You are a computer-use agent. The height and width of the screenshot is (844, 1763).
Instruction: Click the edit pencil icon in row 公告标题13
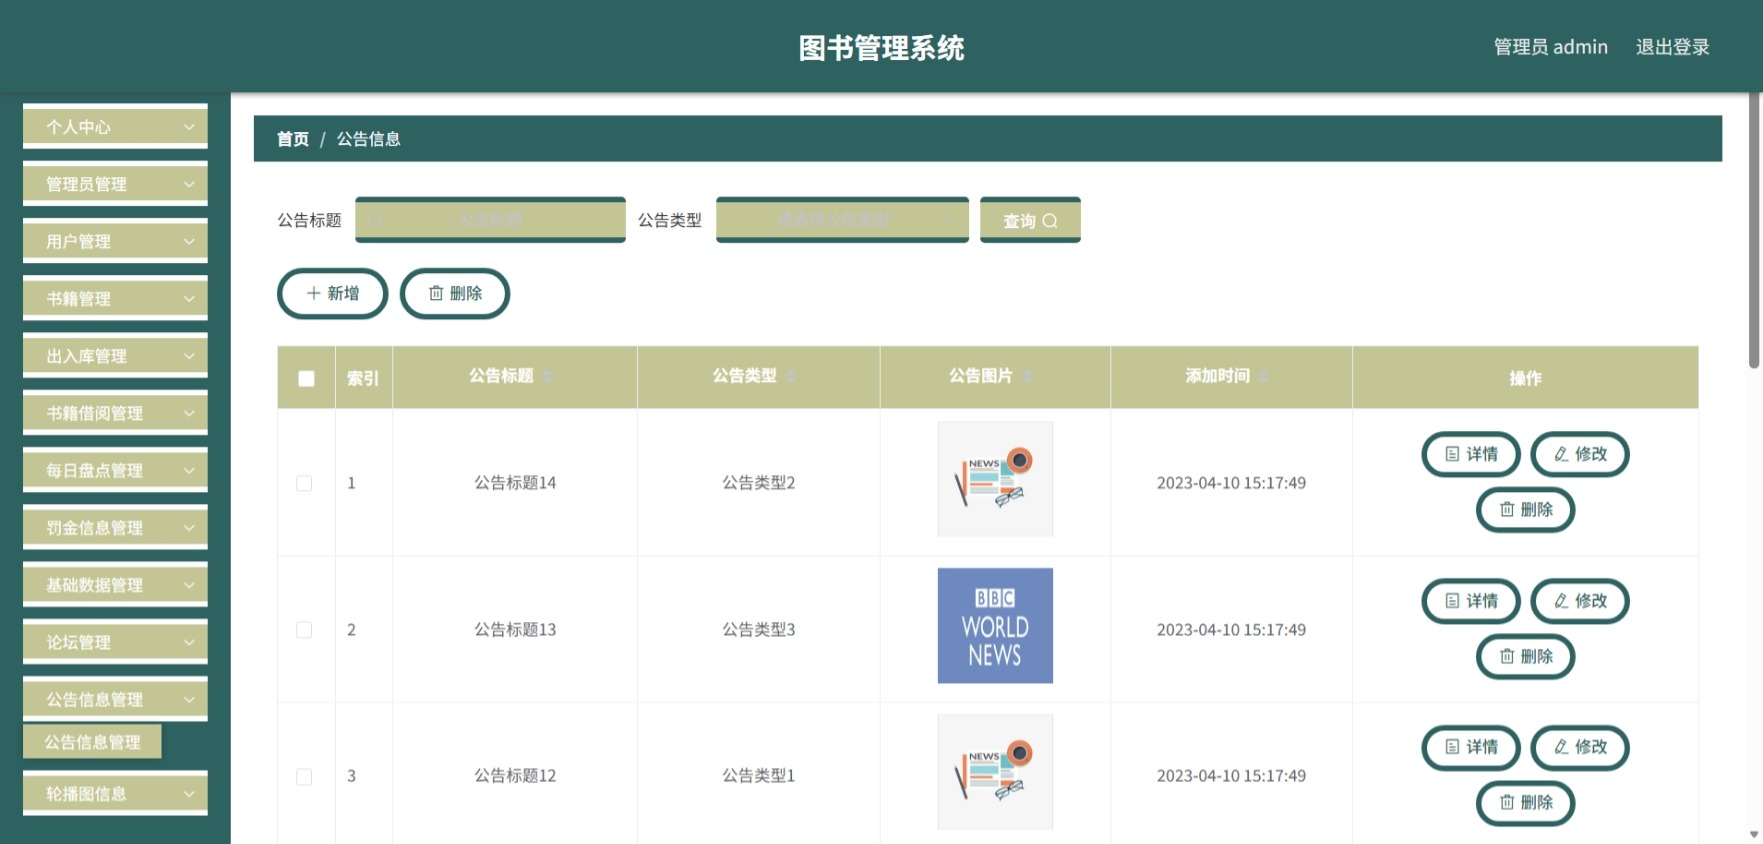[x=1561, y=601]
